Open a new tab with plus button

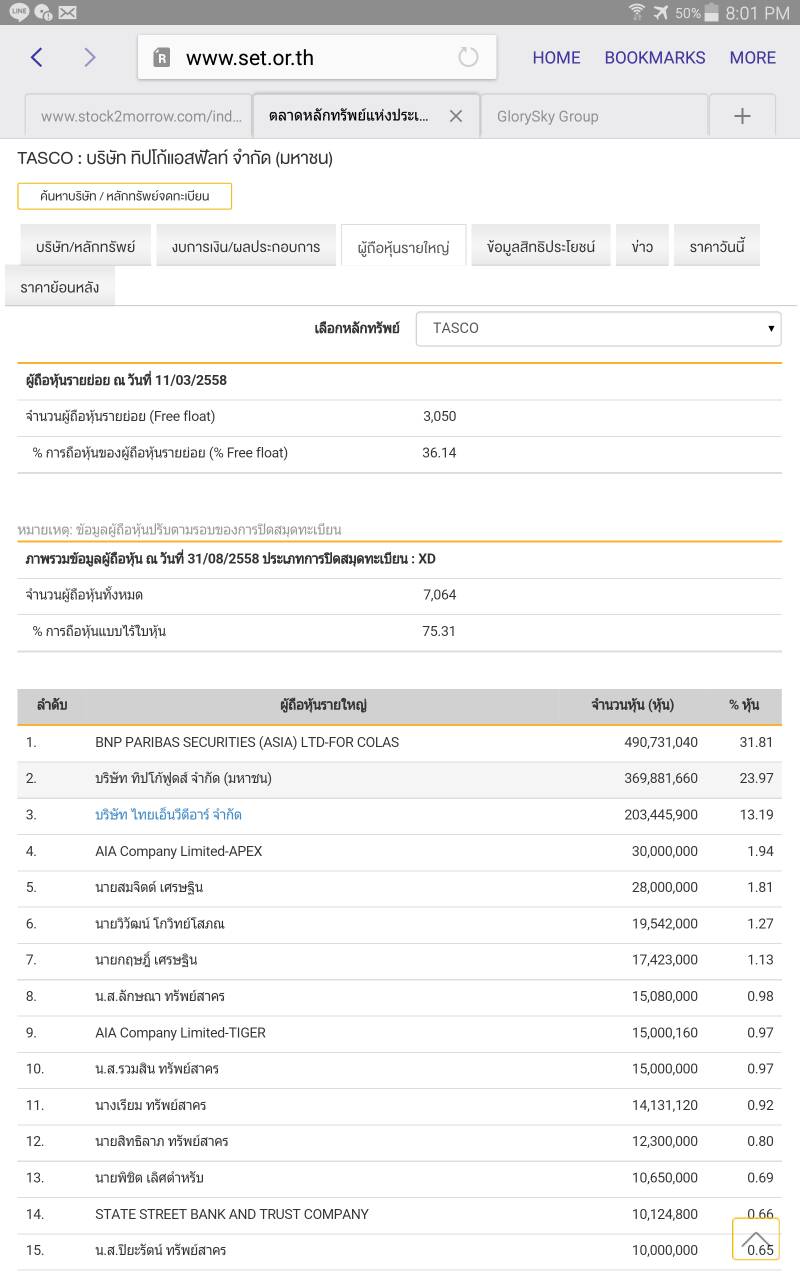click(x=742, y=116)
